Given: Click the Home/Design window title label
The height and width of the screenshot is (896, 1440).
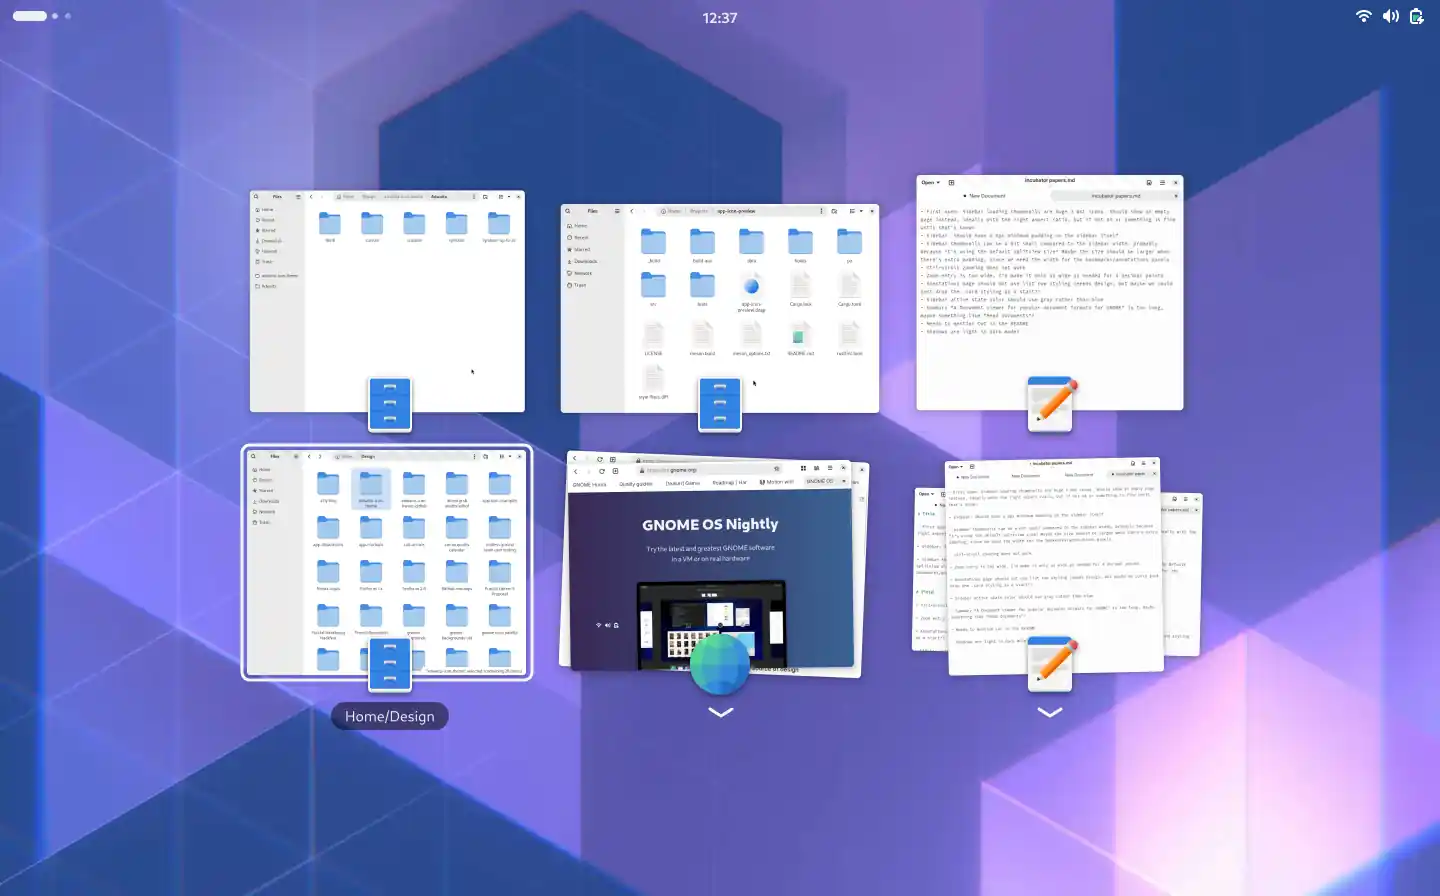Looking at the screenshot, I should tap(390, 716).
